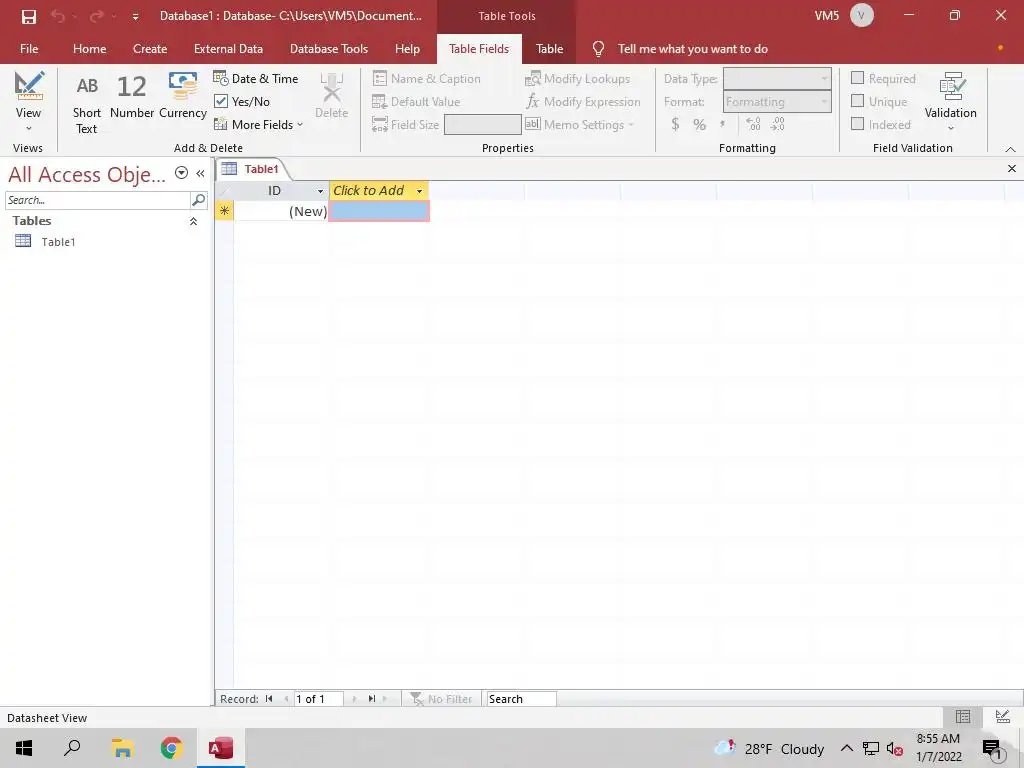Screen dimensions: 1024x768
Task: Select Table1 in navigation pane
Action: pos(58,242)
